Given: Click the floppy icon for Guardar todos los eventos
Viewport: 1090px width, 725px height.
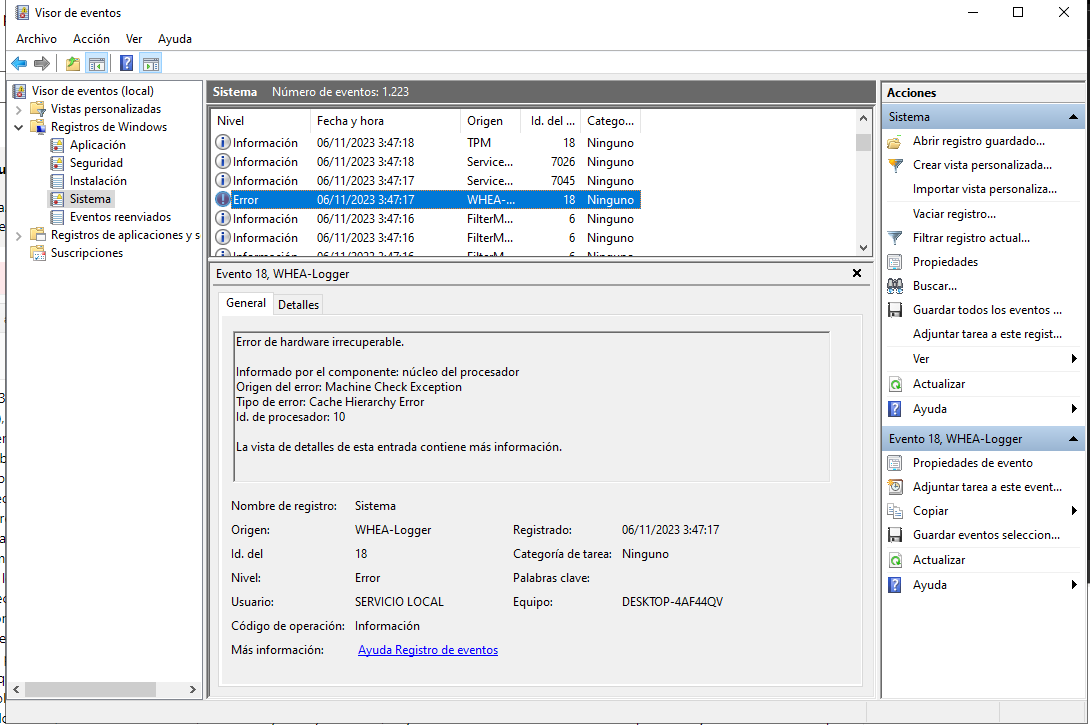Looking at the screenshot, I should point(895,310).
